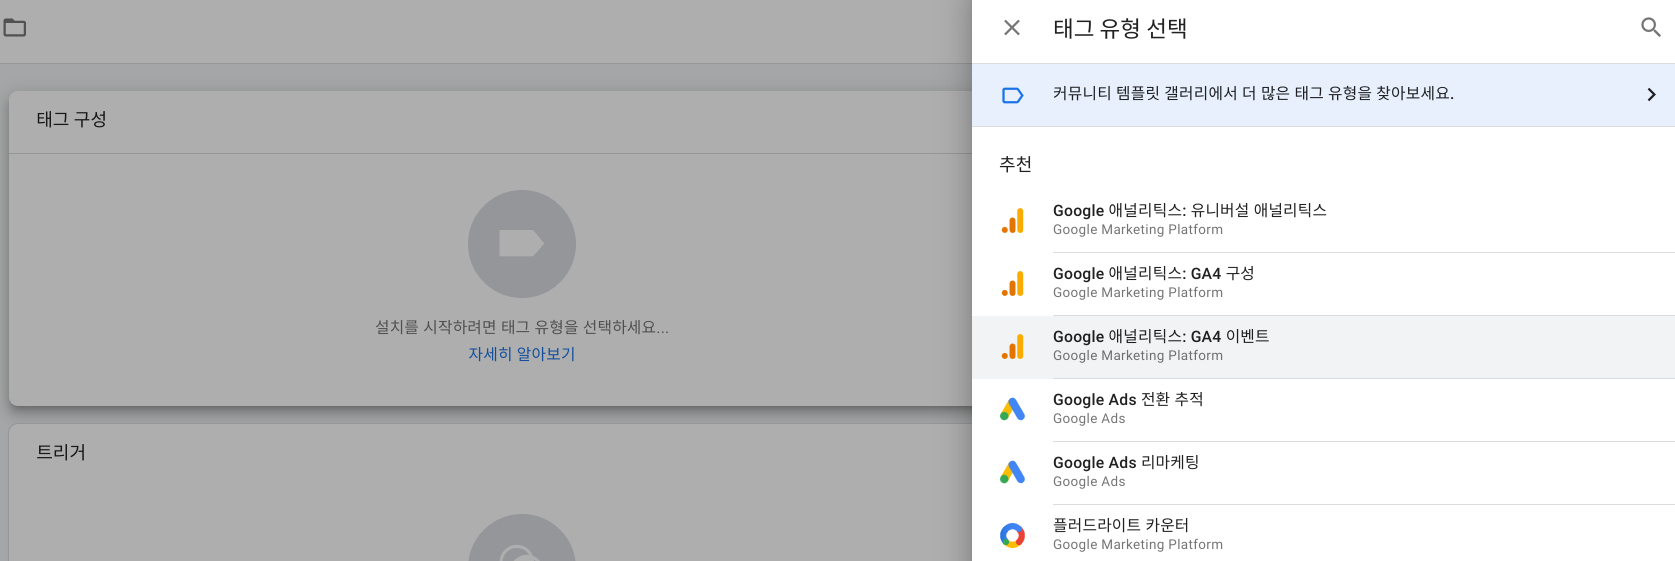Open 커뮤니티 템플릿 갤러리 banner text
Viewport: 1675px width, 561px height.
tap(1253, 93)
